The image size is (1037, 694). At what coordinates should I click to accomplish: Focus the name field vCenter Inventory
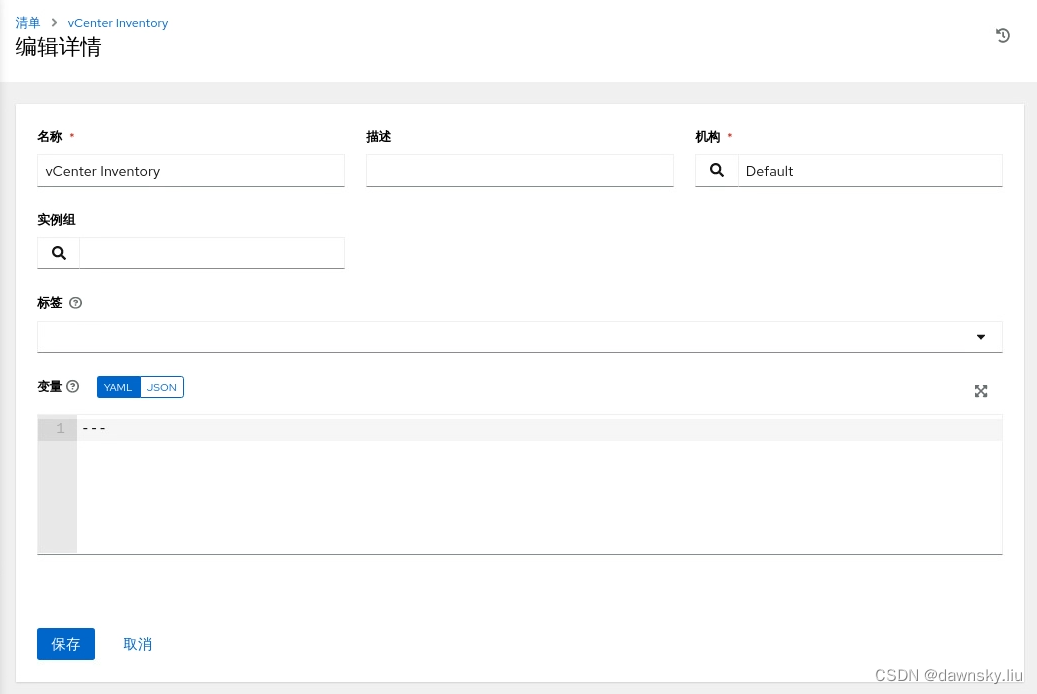point(190,171)
